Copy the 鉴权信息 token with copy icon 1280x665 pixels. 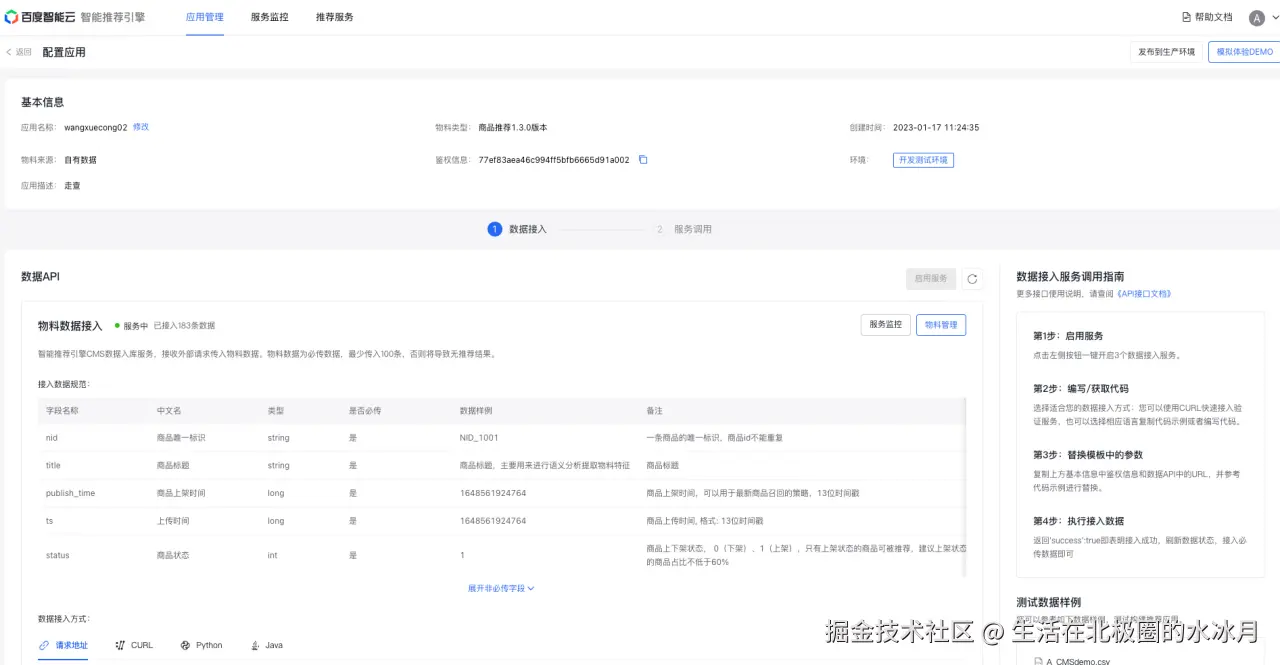click(643, 160)
